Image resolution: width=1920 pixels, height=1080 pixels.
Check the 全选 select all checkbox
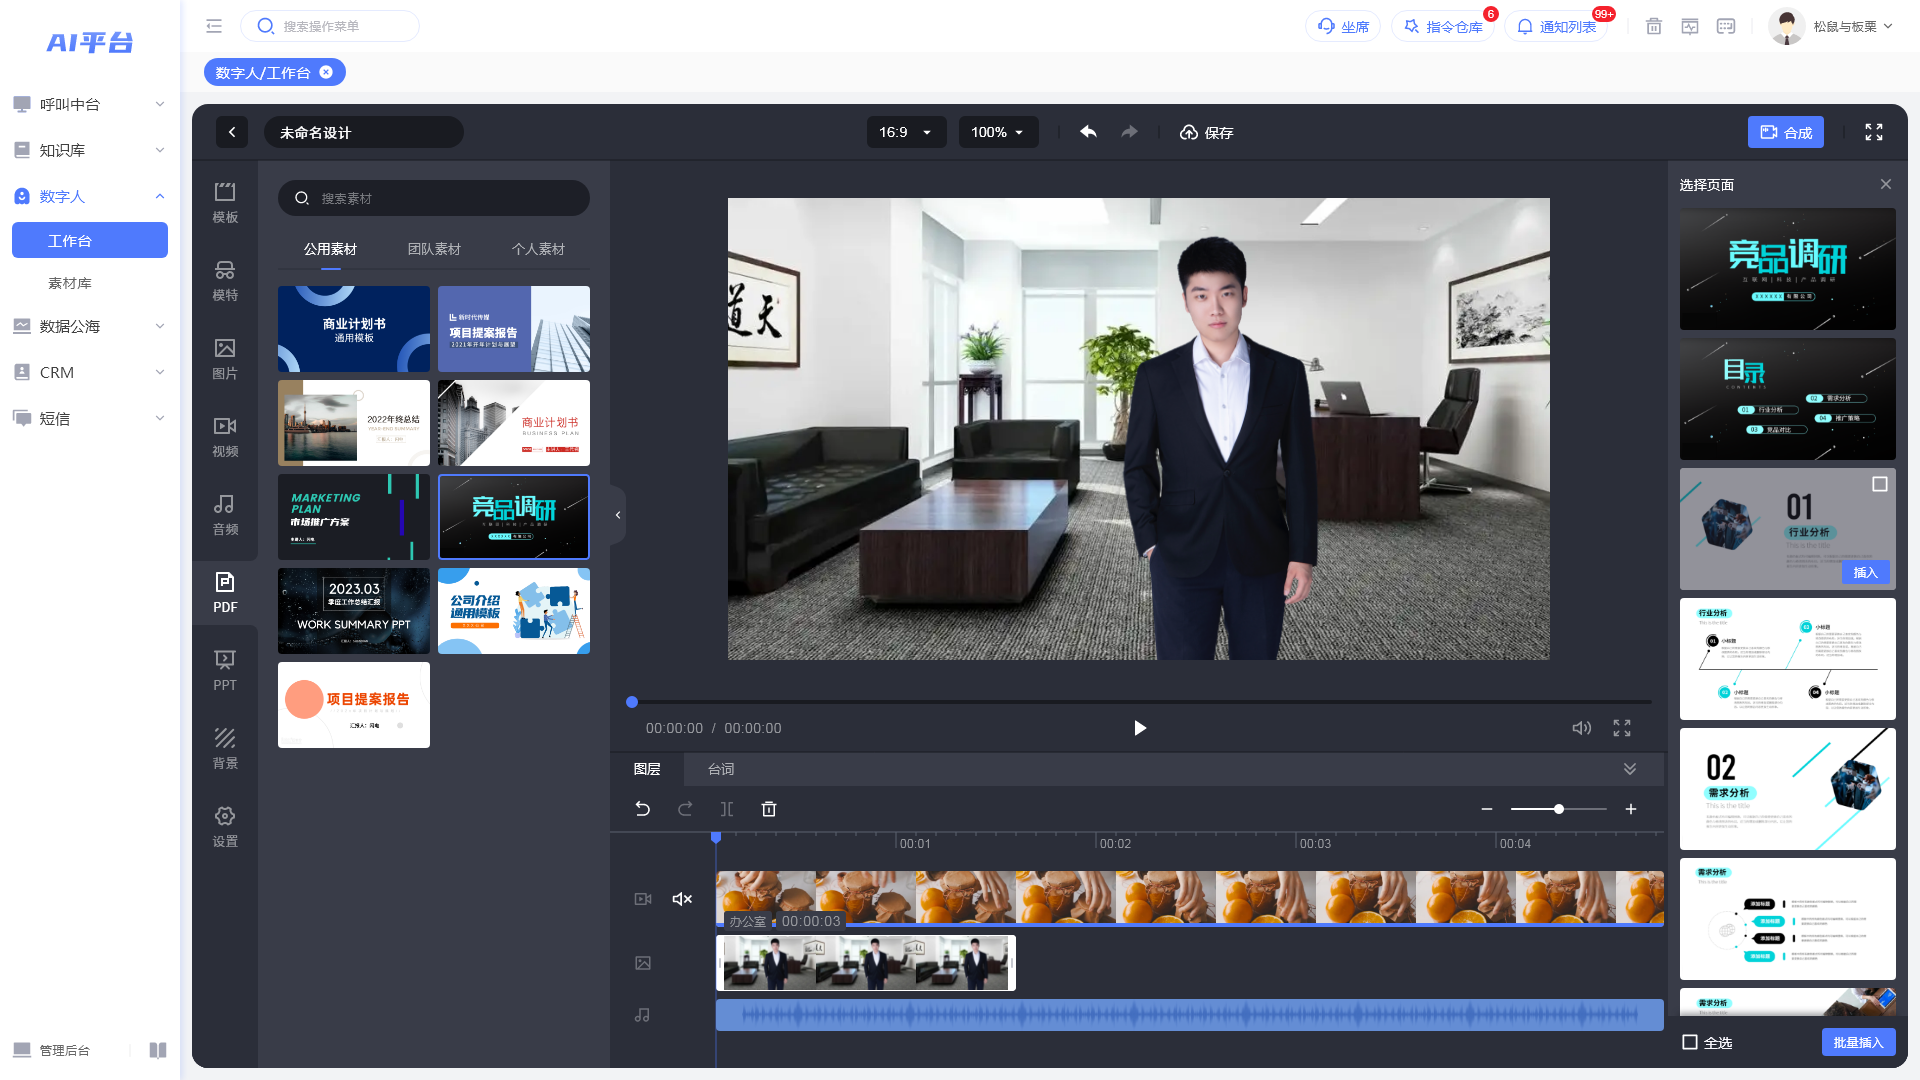(x=1690, y=1042)
